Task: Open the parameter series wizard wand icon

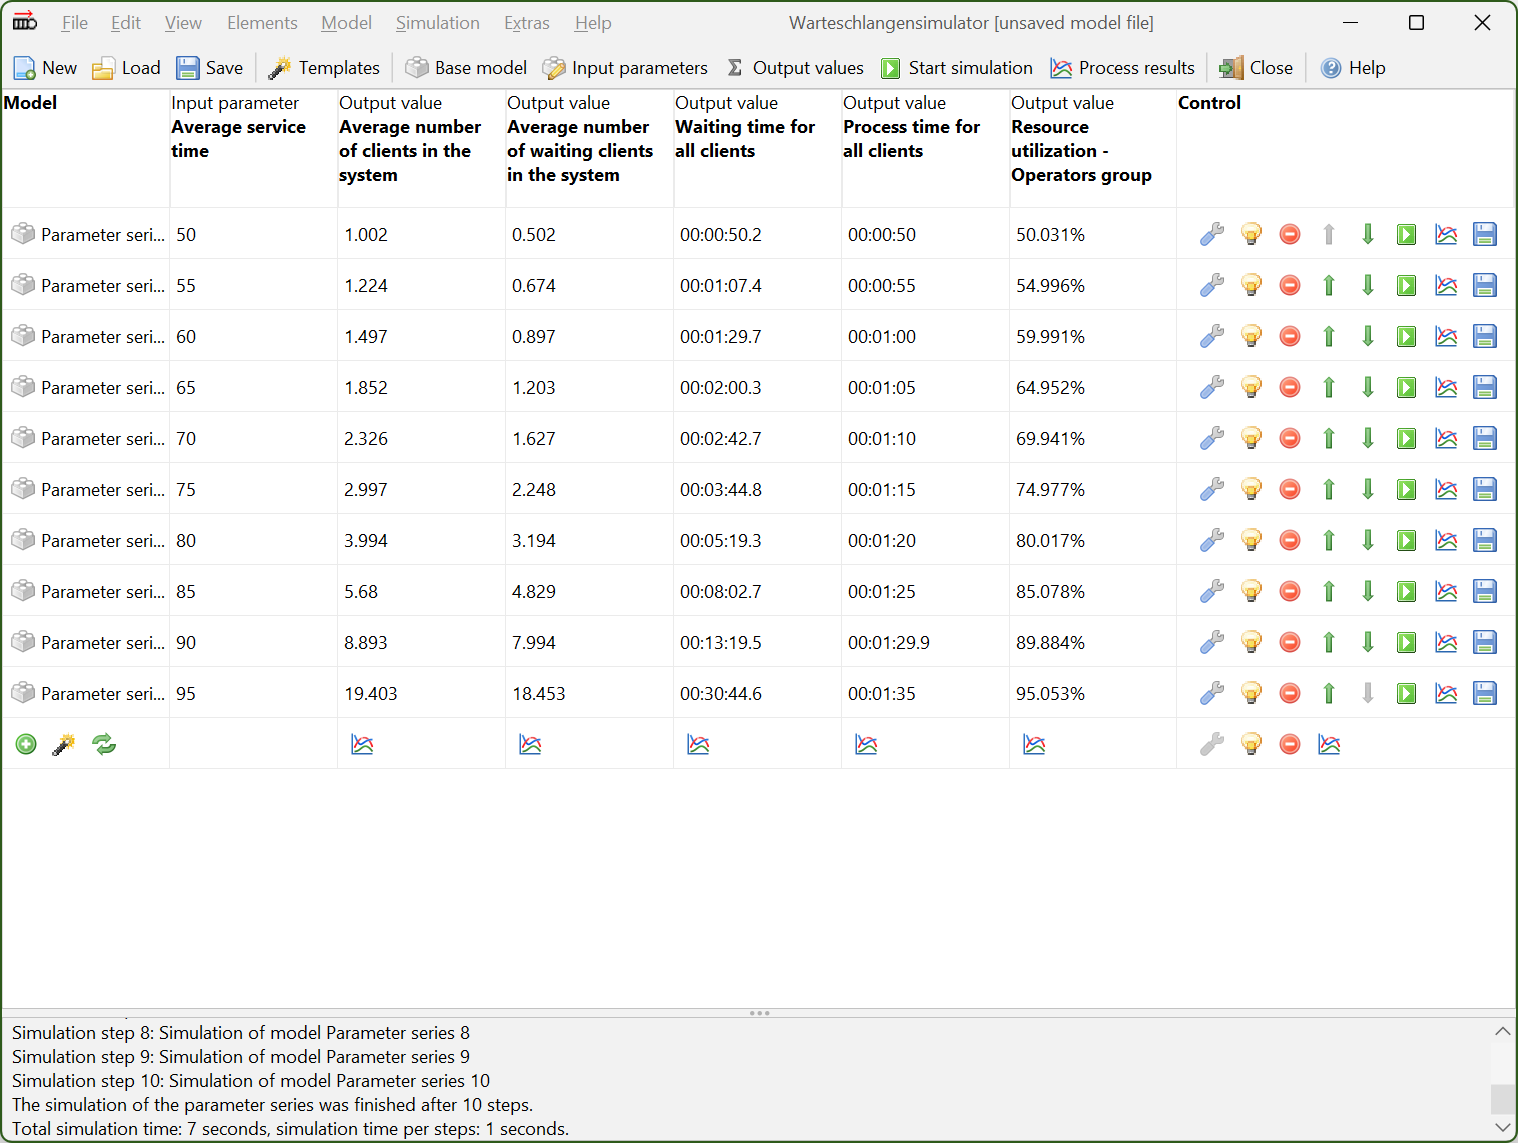Action: (x=64, y=744)
